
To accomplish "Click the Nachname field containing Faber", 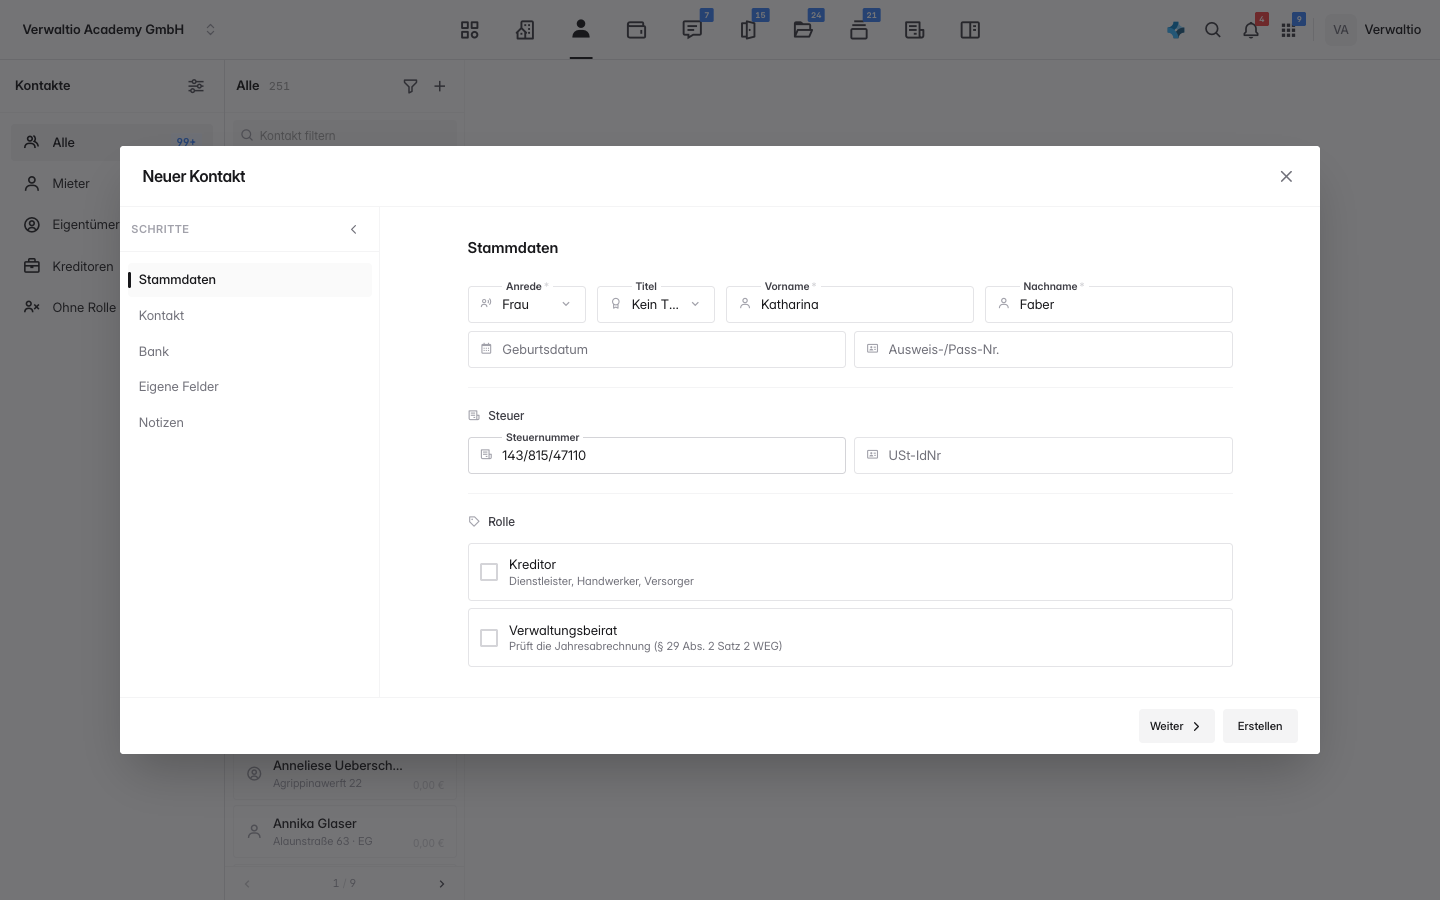I will [x=1109, y=304].
